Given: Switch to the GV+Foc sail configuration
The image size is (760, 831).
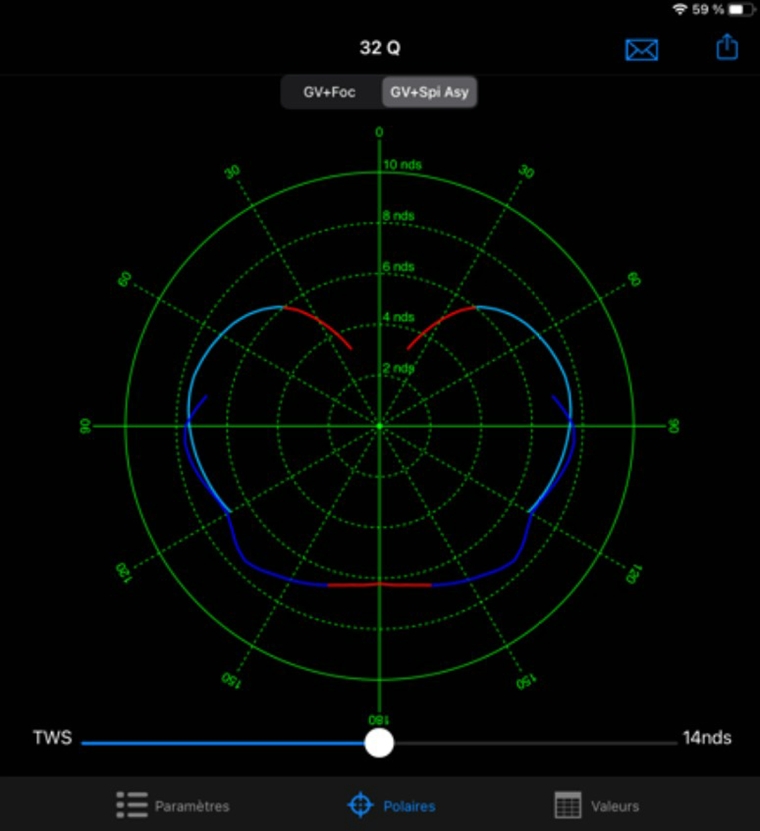Looking at the screenshot, I should 330,92.
